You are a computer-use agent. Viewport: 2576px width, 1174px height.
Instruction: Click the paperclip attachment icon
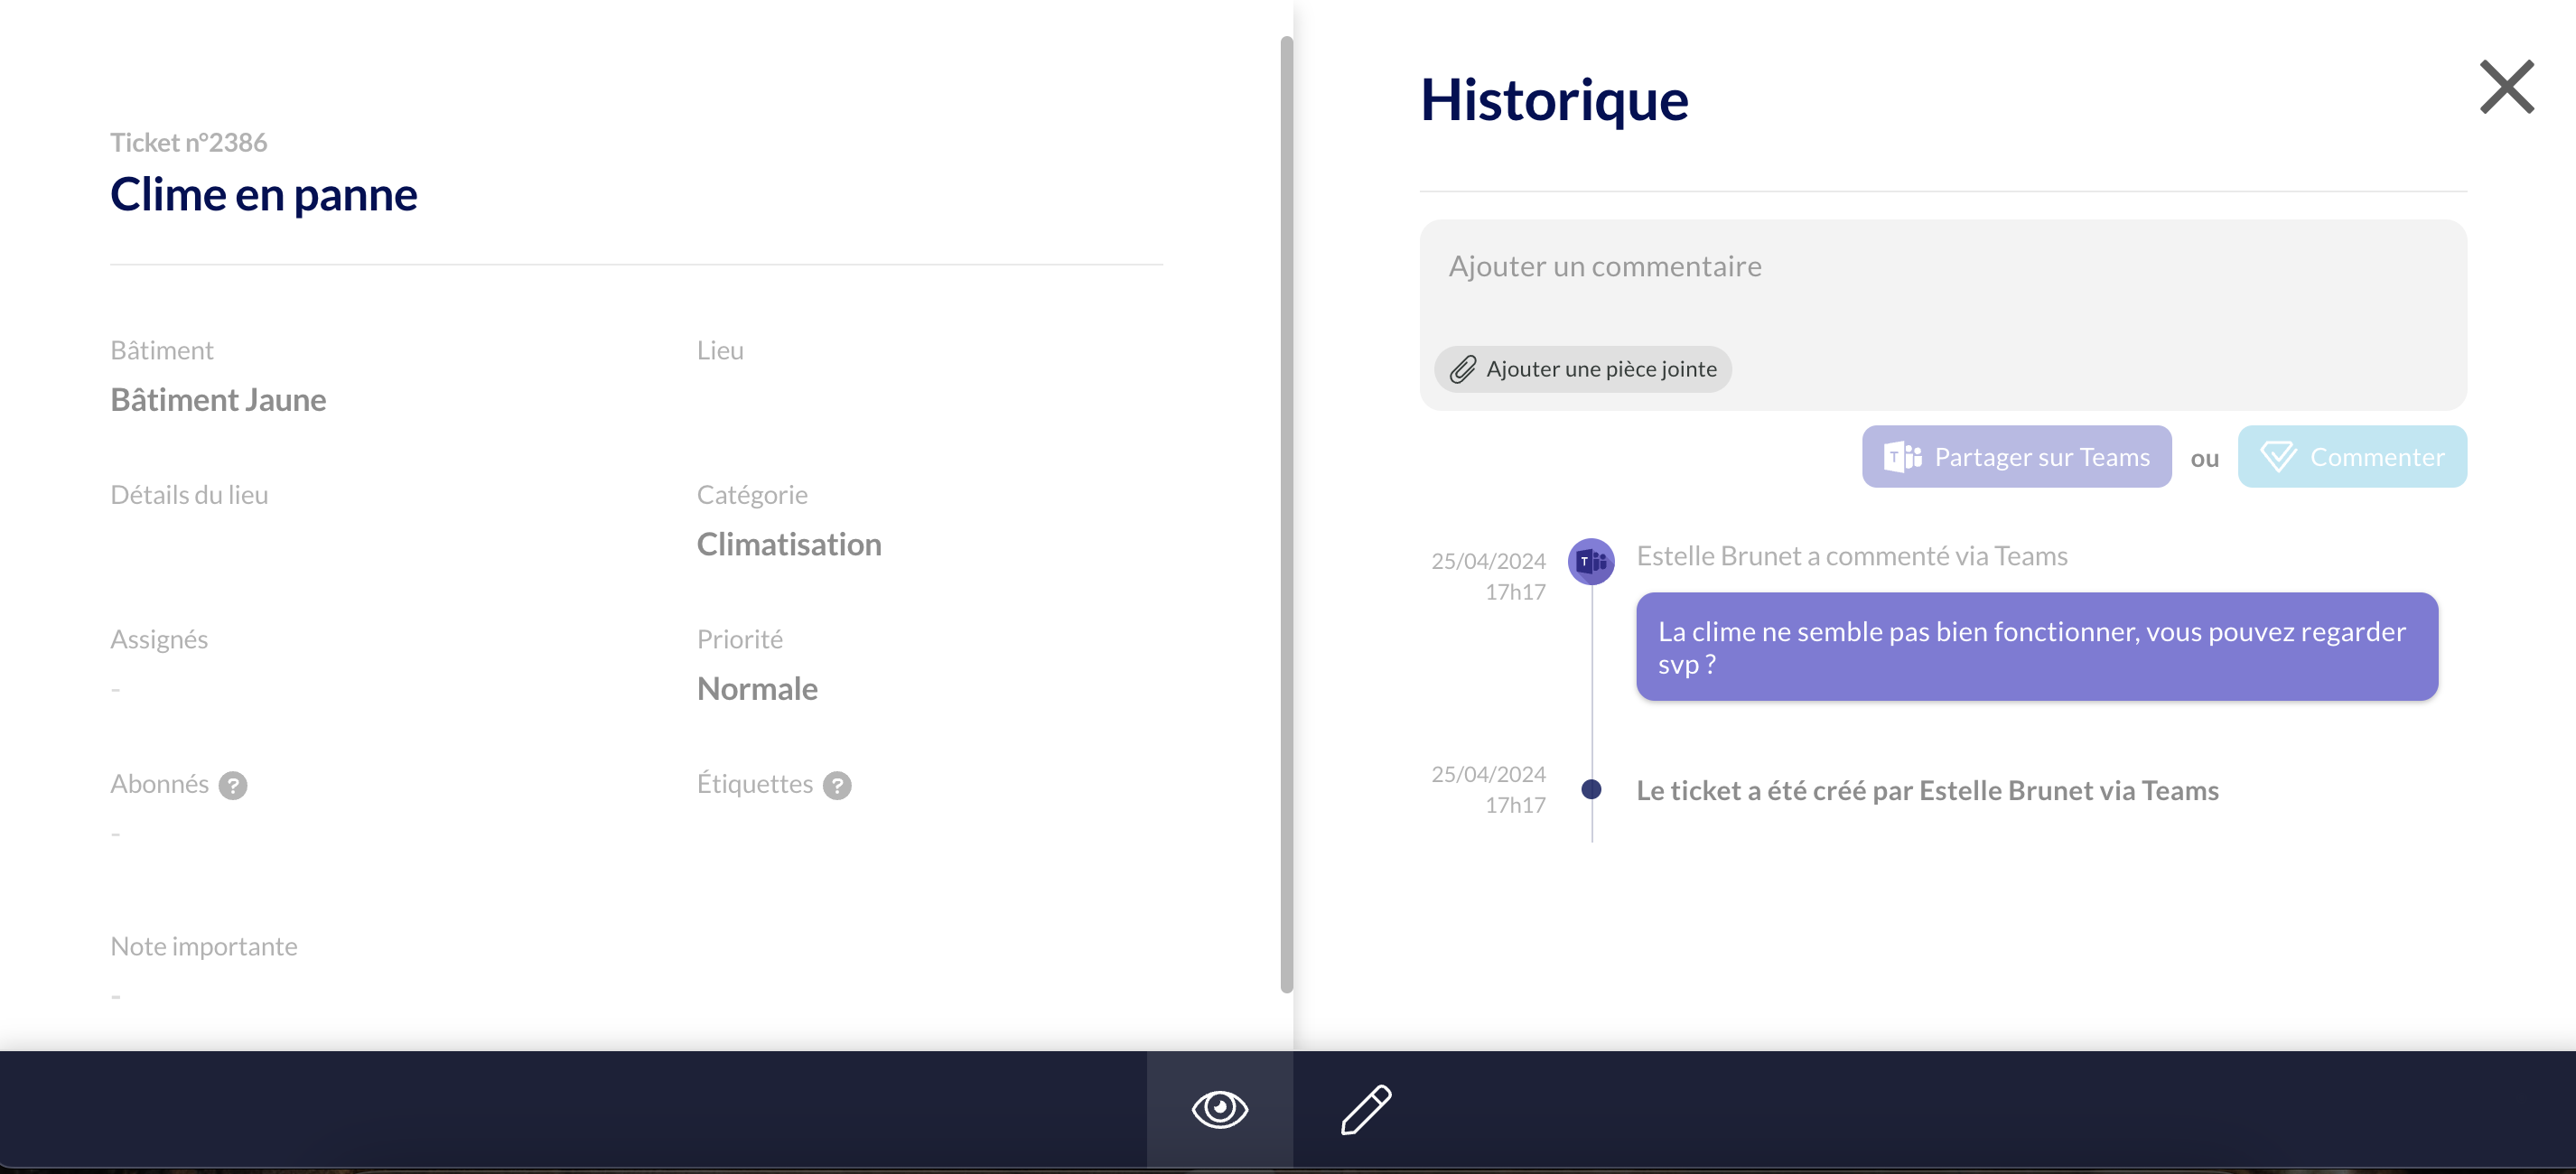(1462, 369)
